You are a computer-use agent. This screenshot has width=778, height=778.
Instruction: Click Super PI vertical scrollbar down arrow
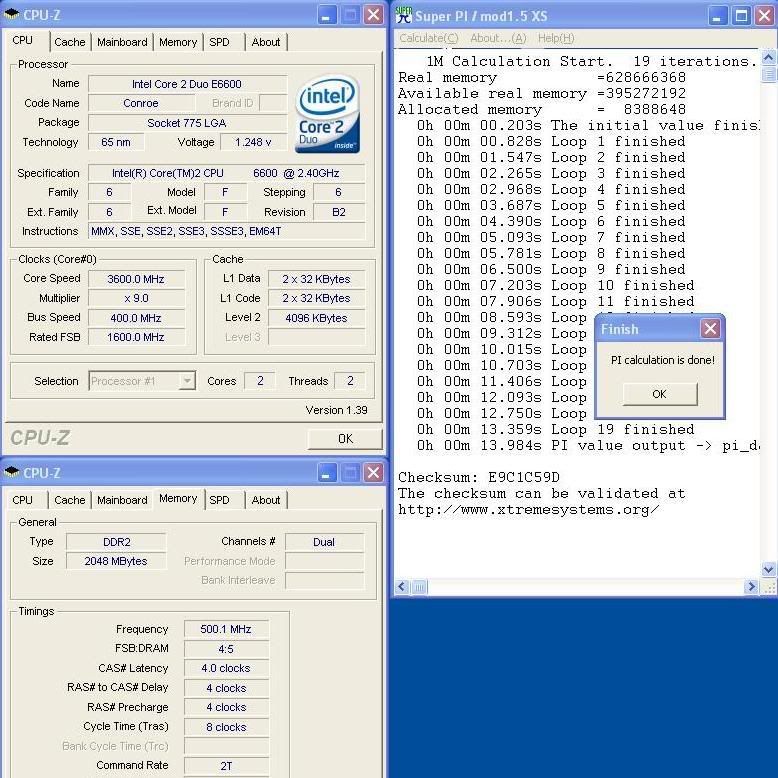coord(768,569)
